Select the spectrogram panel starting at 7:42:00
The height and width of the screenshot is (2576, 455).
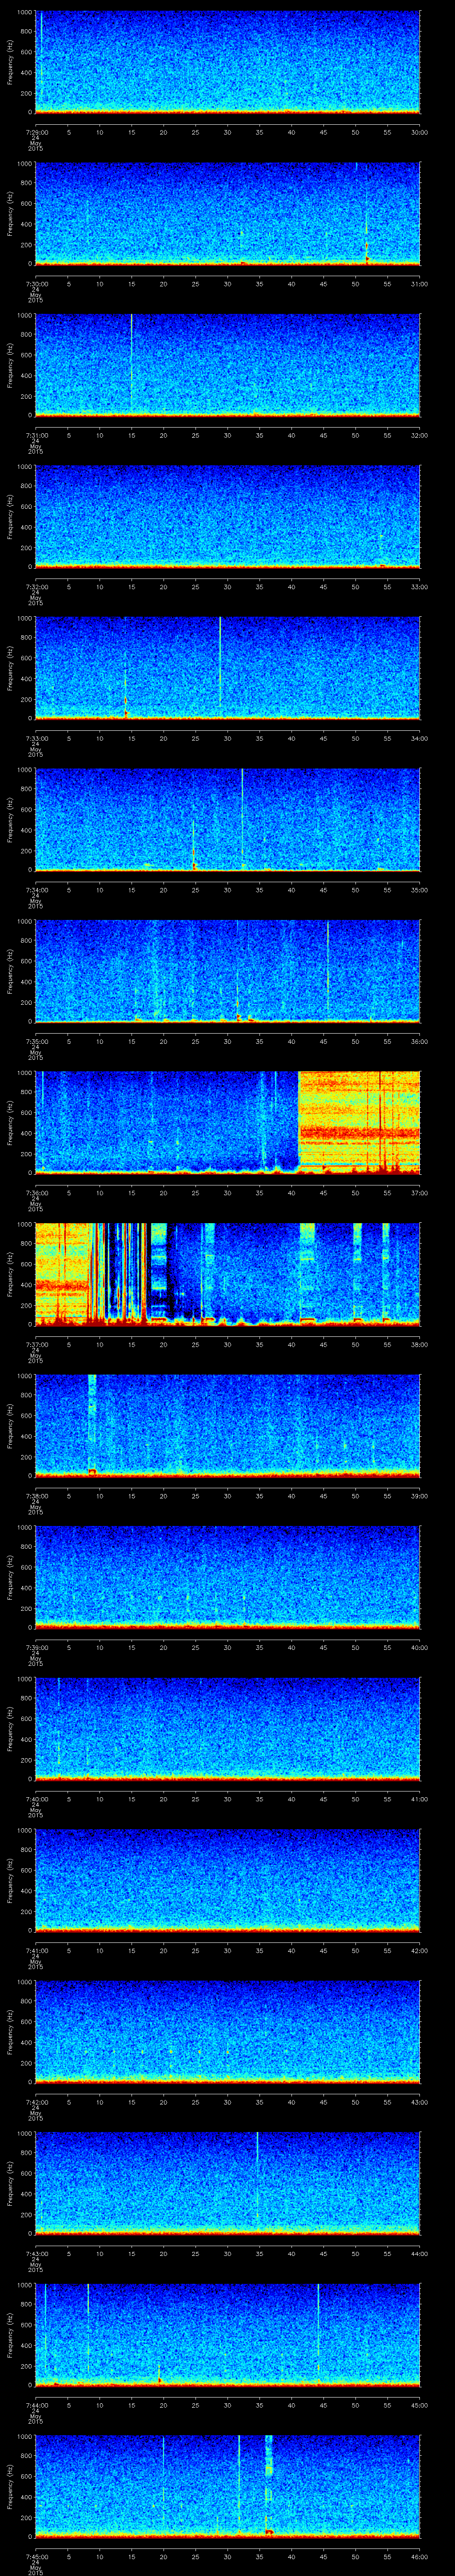[227, 2032]
